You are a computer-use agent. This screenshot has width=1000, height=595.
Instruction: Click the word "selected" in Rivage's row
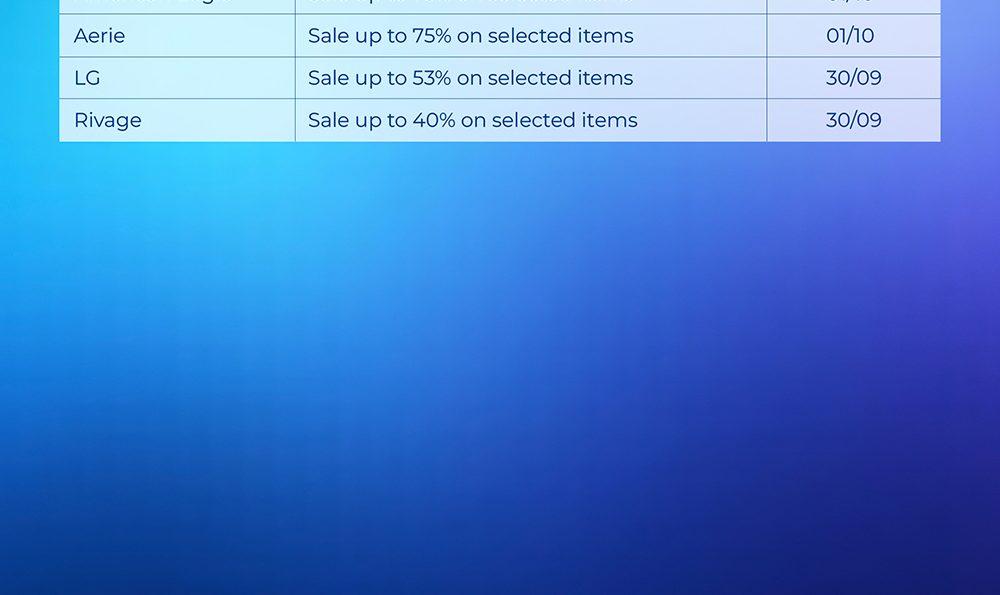tap(537, 120)
